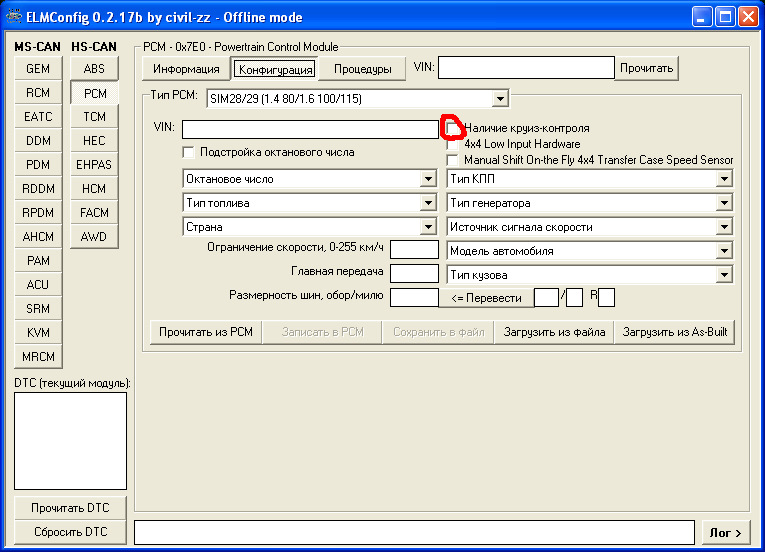Screen dimensions: 765x552
Task: Click the Главная передача input field
Action: (x=414, y=273)
